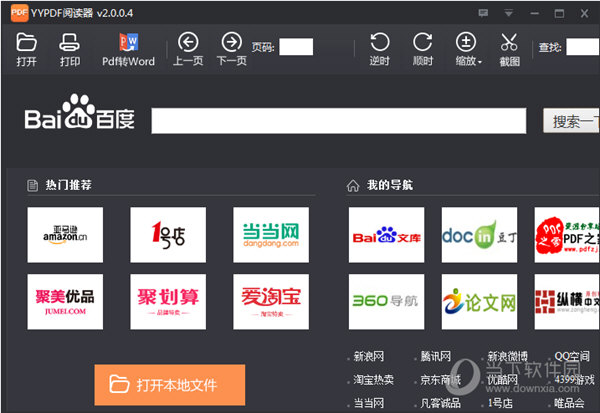
Task: Open the 论文网 tile
Action: pyautogui.click(x=479, y=302)
